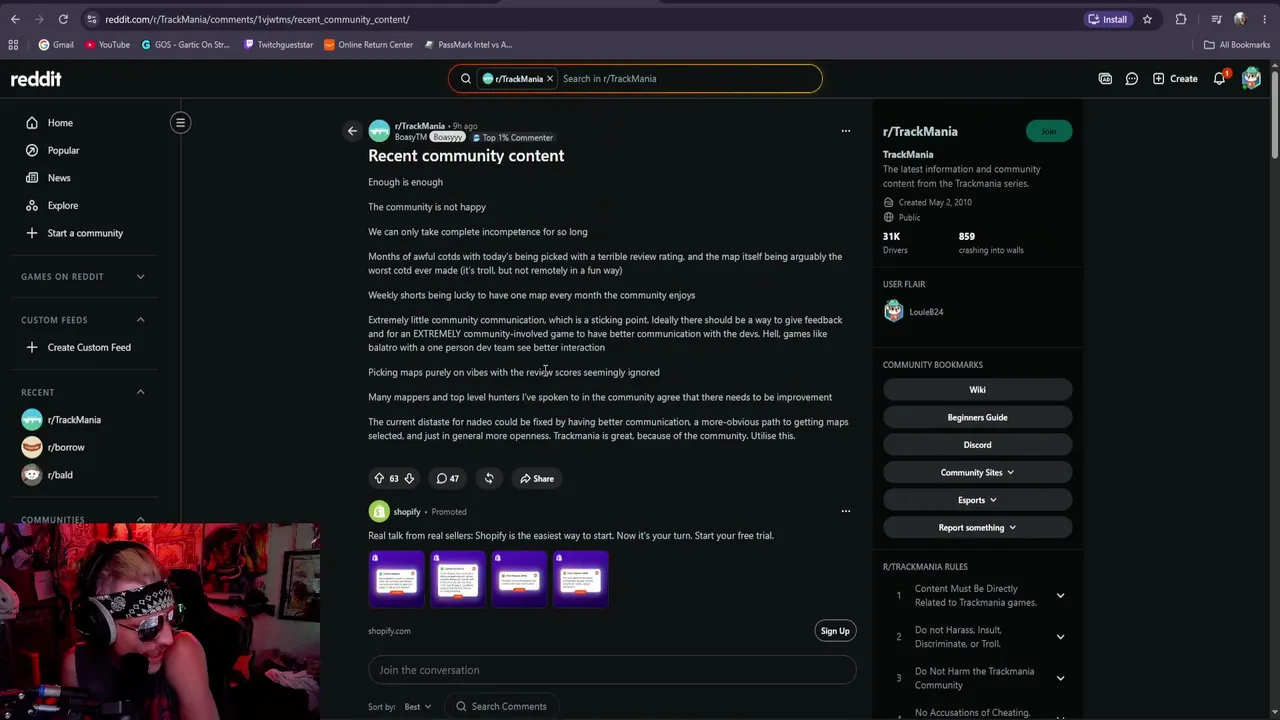Click the Install app button in address bar
The image size is (1280, 720).
click(x=1108, y=19)
